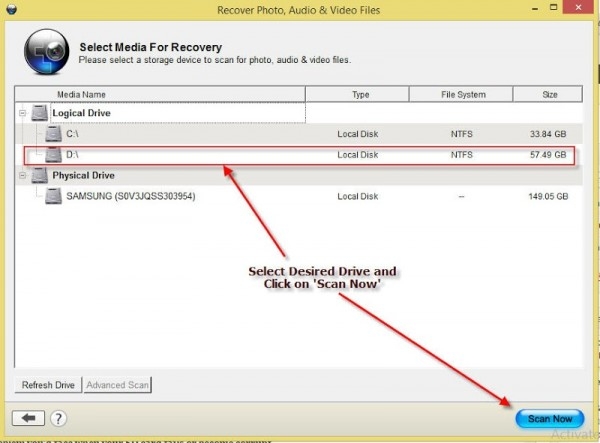The height and width of the screenshot is (443, 600).
Task: Click the Media Name column header
Action: (x=160, y=94)
